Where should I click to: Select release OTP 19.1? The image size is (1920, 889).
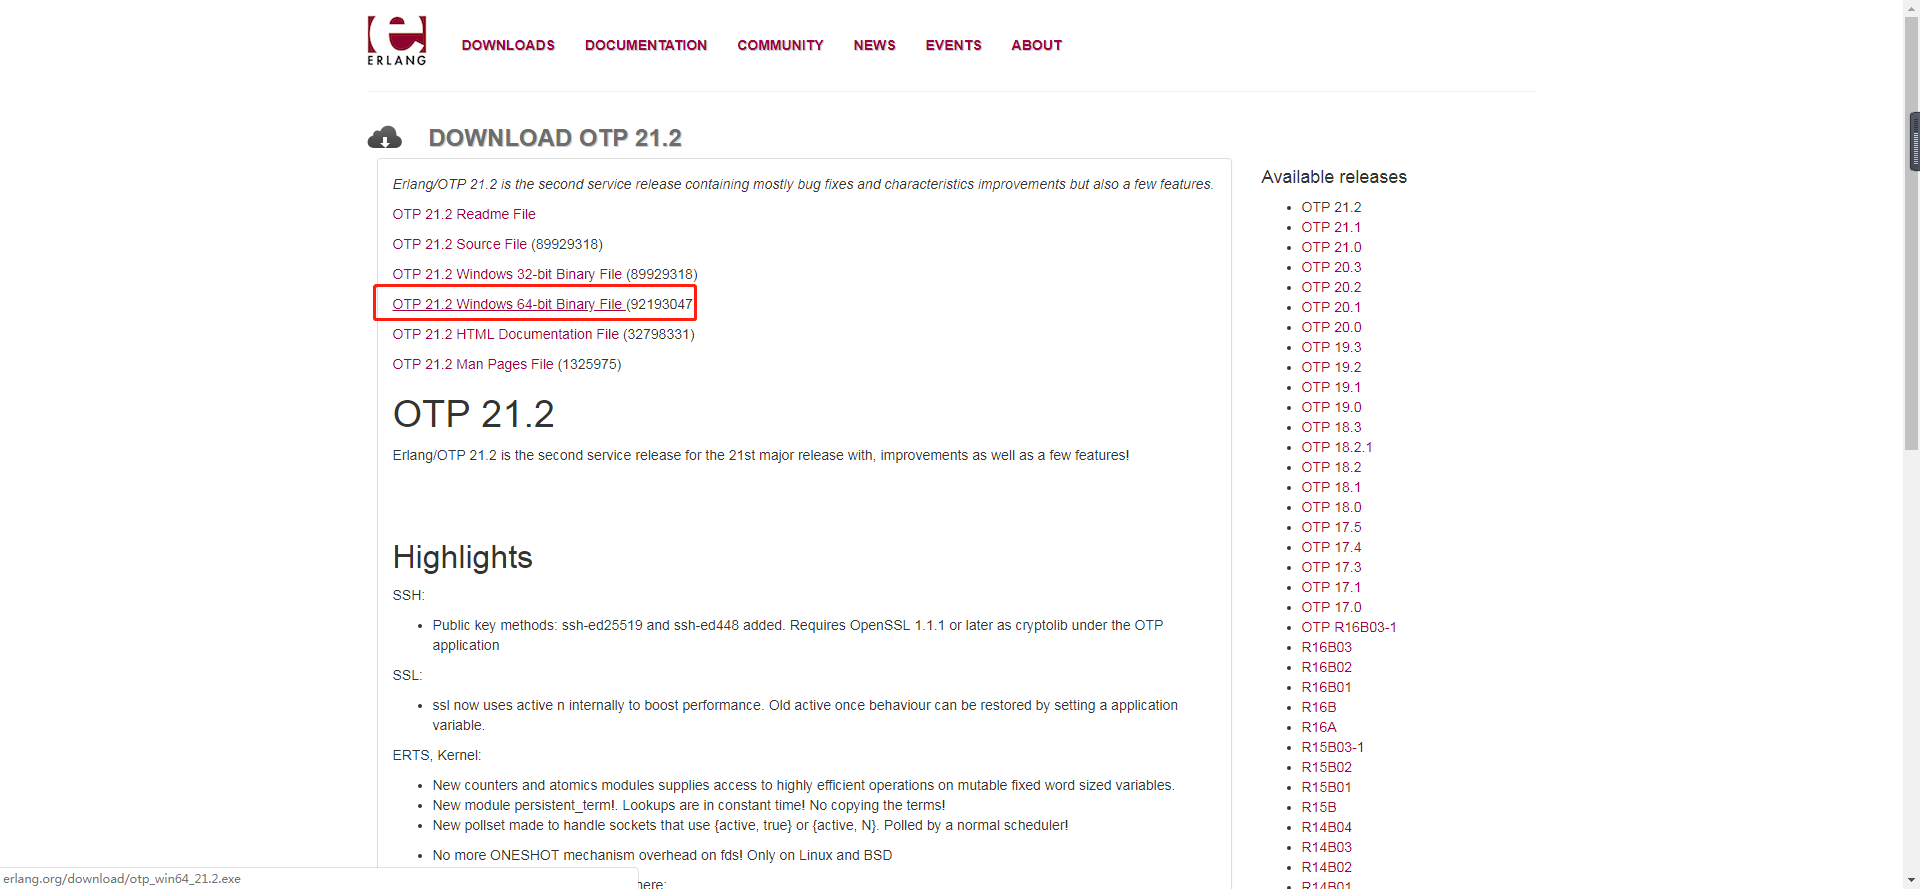pyautogui.click(x=1331, y=387)
